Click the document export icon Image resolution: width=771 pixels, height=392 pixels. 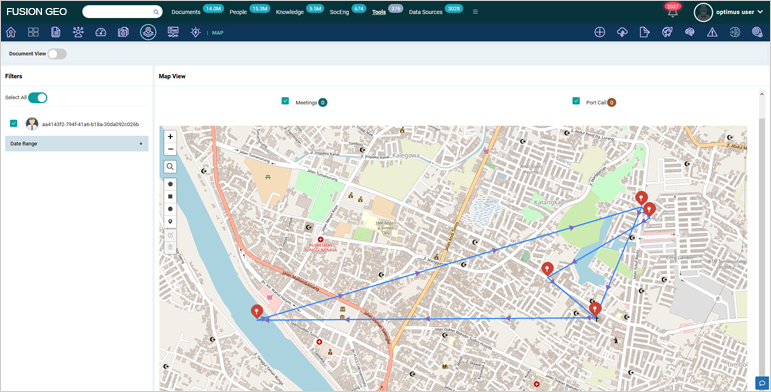tap(644, 32)
